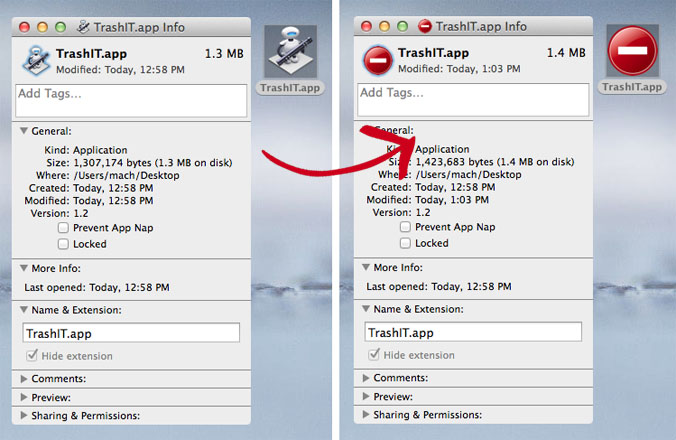676x440 pixels.
Task: Expand Sharing & Permissions in the right window
Action: tap(366, 414)
